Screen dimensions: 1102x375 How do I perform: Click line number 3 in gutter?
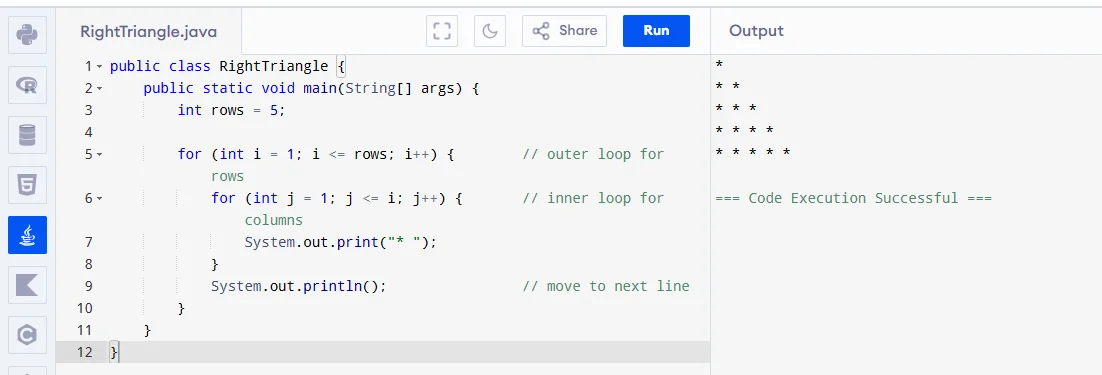(x=88, y=110)
